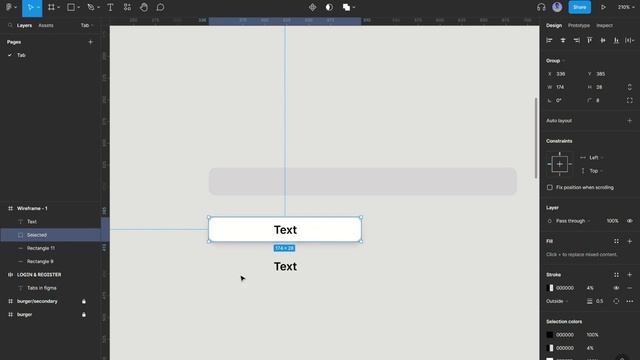Search layers with magnifier icon
This screenshot has height=360, width=640.
[10, 25]
